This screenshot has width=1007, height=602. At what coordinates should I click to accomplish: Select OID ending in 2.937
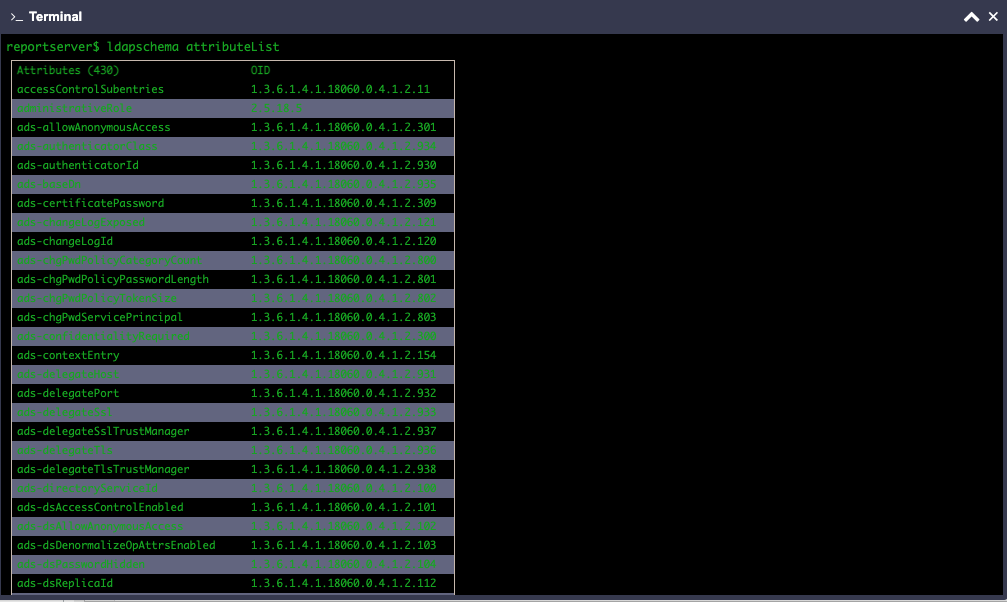(x=344, y=431)
